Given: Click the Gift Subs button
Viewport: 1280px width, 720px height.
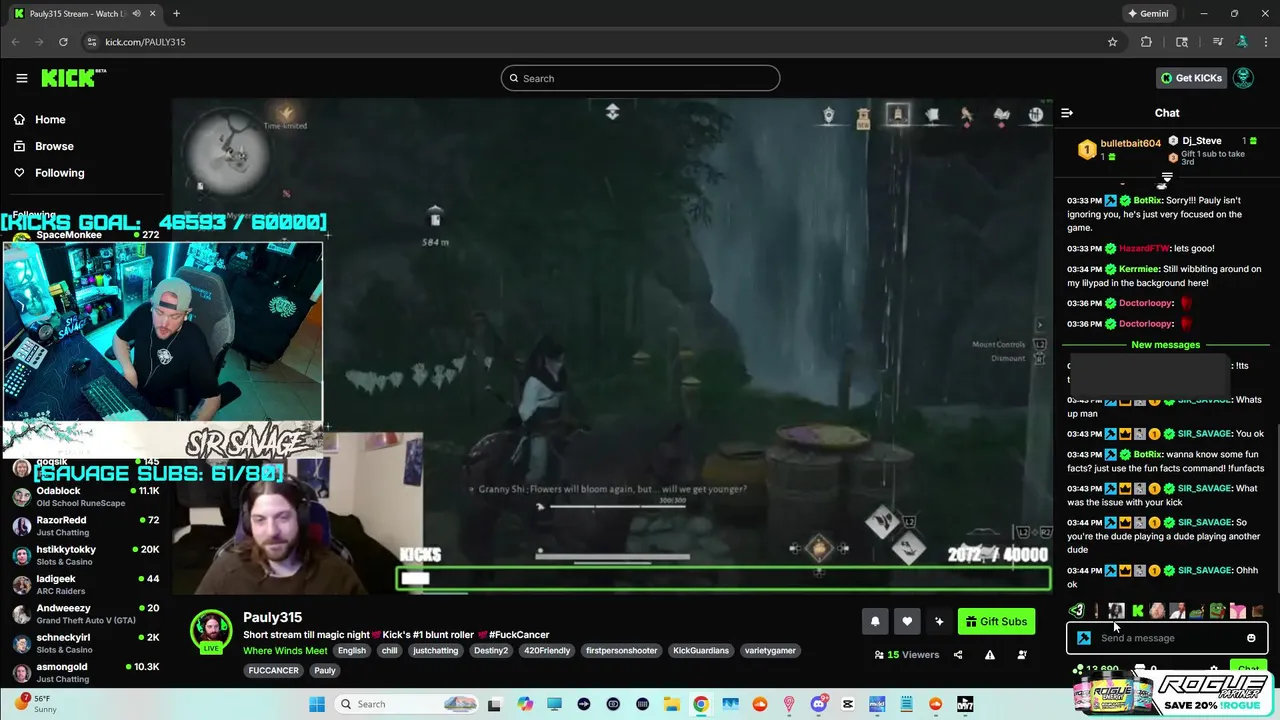Looking at the screenshot, I should tap(996, 621).
